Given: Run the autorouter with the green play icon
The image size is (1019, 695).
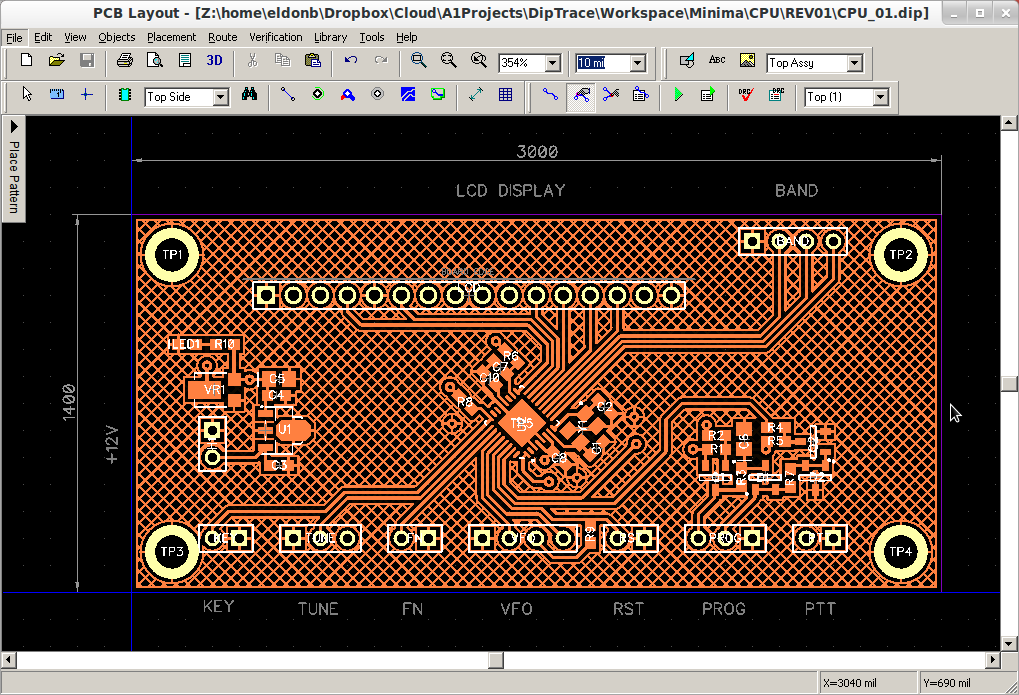Looking at the screenshot, I should point(678,94).
